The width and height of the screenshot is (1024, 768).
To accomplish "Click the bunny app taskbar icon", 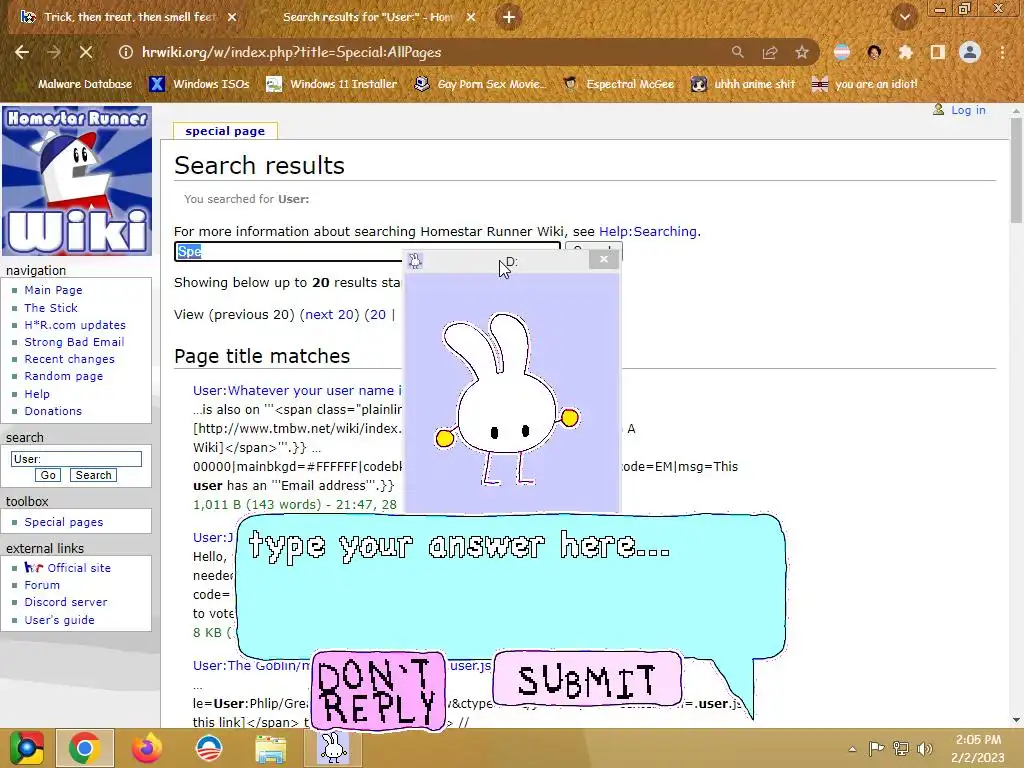I will click(333, 748).
